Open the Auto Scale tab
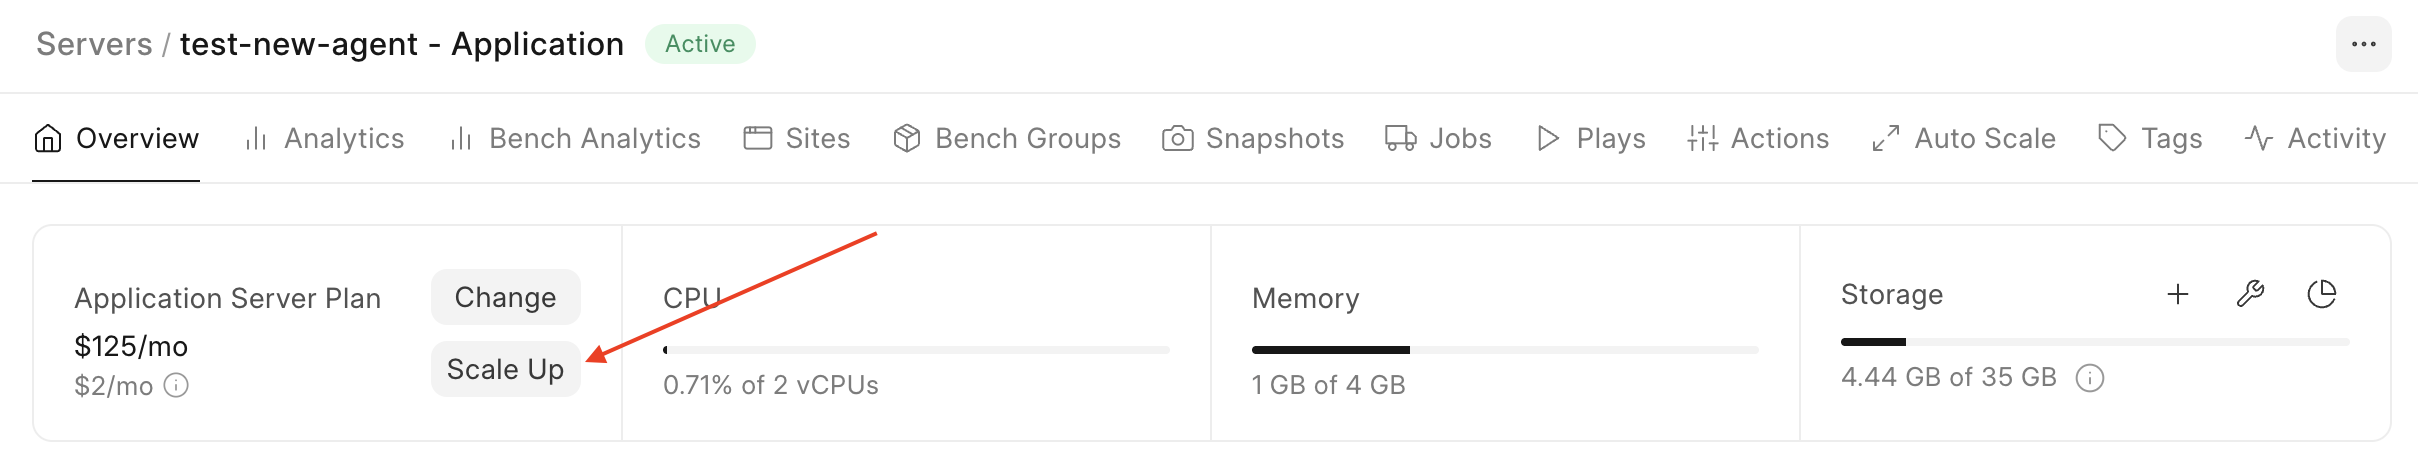This screenshot has height=462, width=2418. pos(1964,138)
